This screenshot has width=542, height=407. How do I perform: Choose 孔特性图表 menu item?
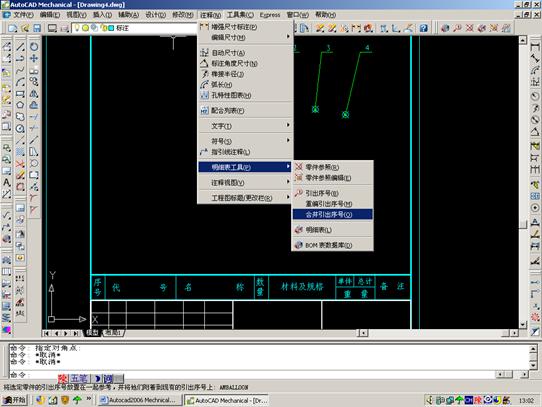(245, 95)
